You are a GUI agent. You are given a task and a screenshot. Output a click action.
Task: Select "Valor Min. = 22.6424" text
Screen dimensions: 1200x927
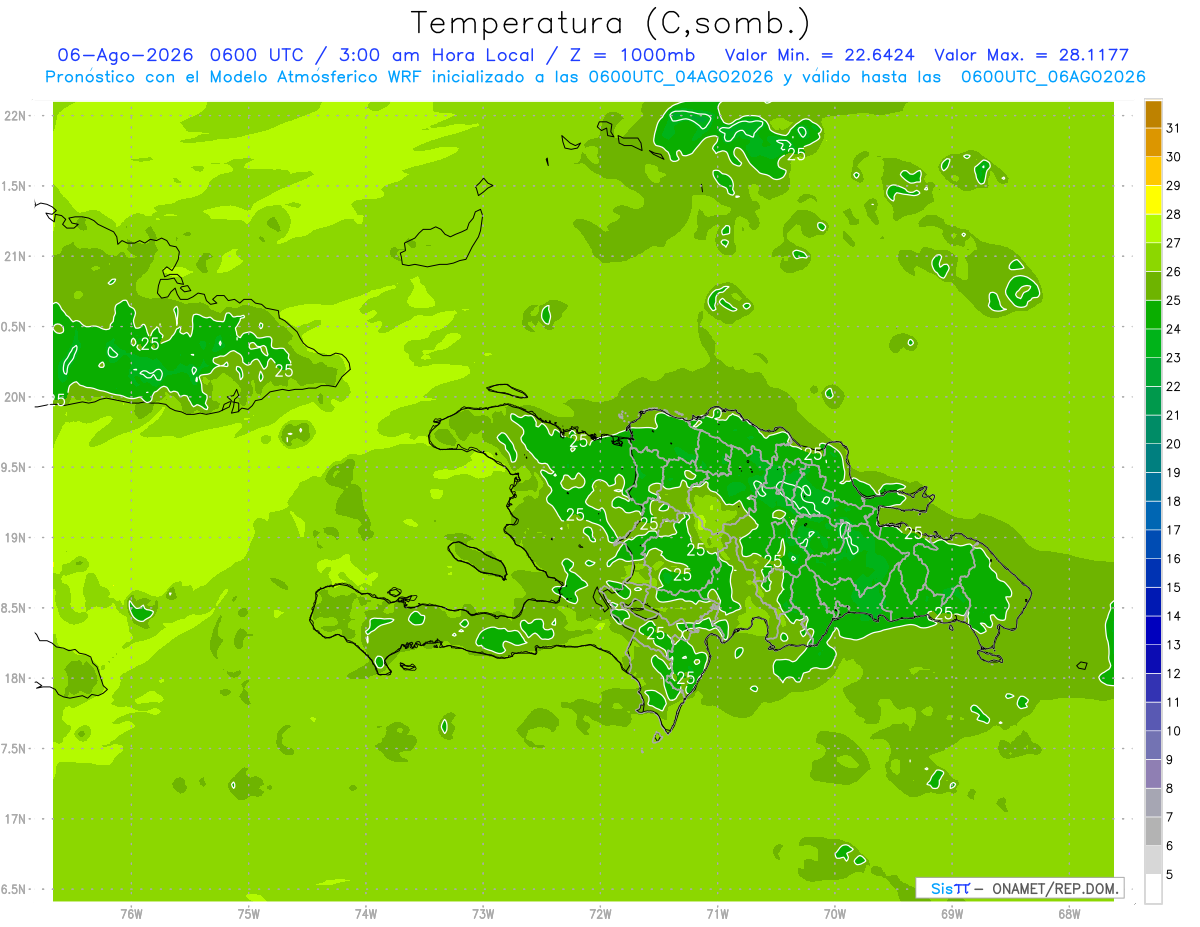click(x=819, y=55)
